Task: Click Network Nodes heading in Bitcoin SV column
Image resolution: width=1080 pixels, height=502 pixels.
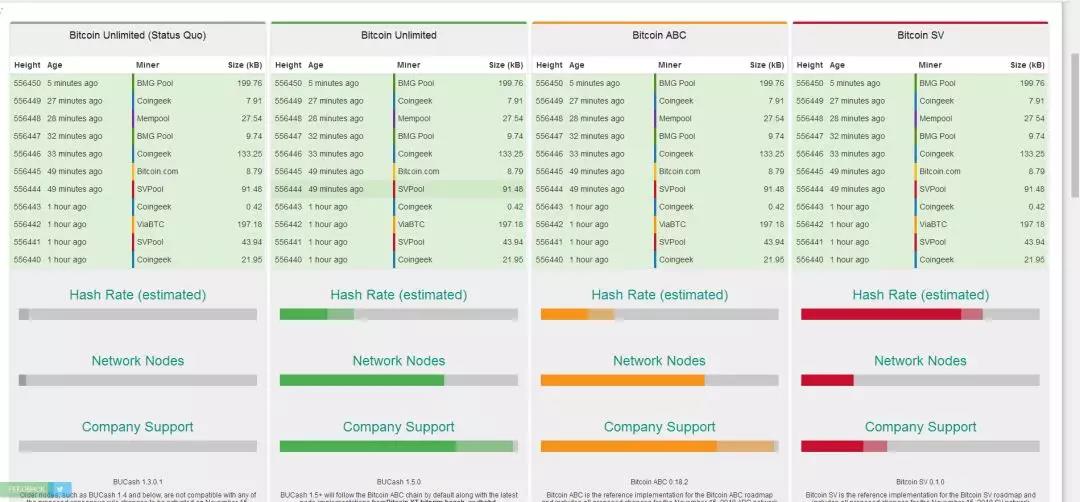Action: [920, 361]
